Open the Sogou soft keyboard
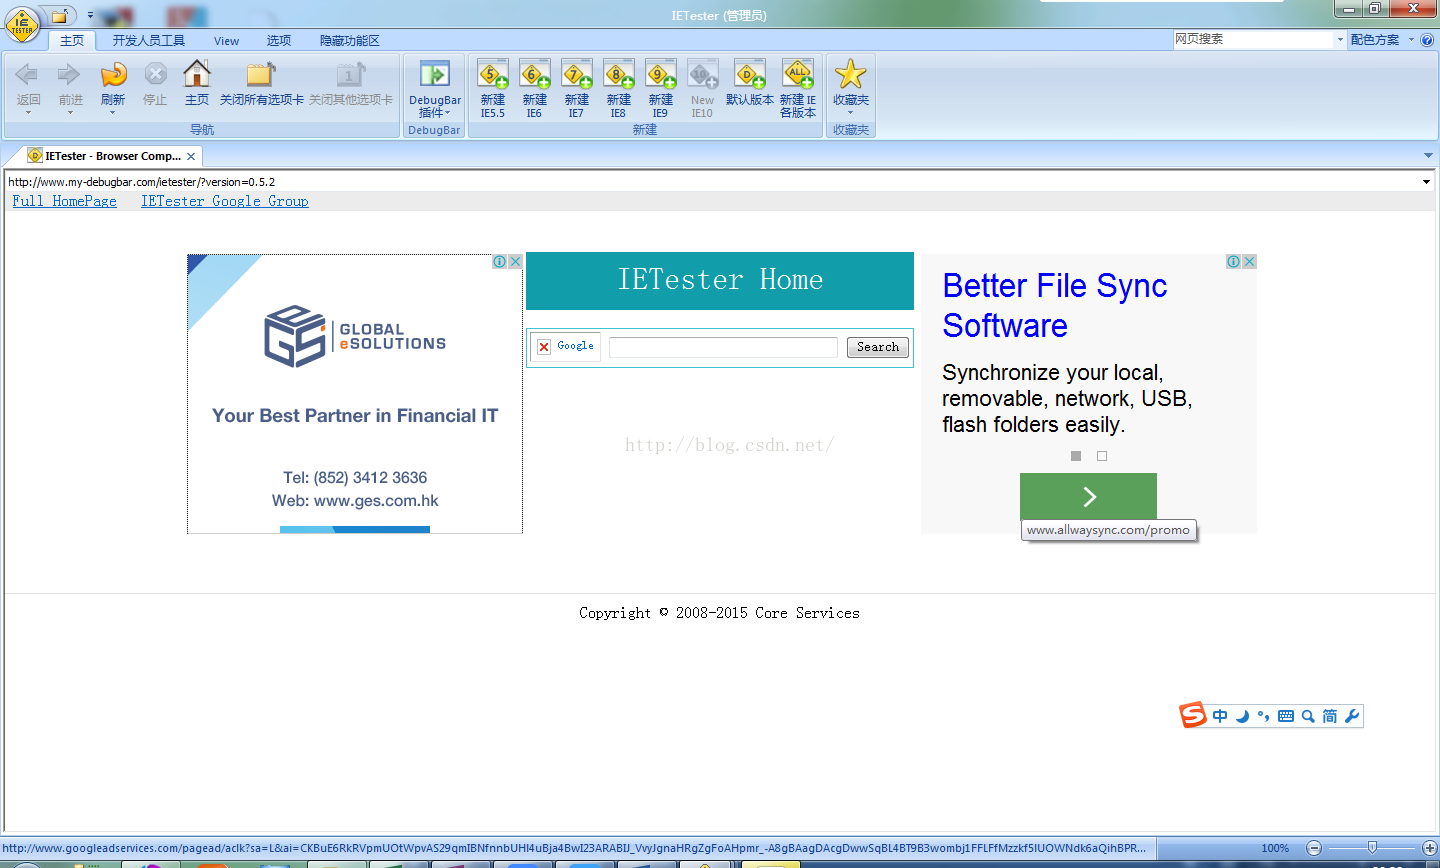Viewport: 1440px width, 868px height. (1286, 716)
